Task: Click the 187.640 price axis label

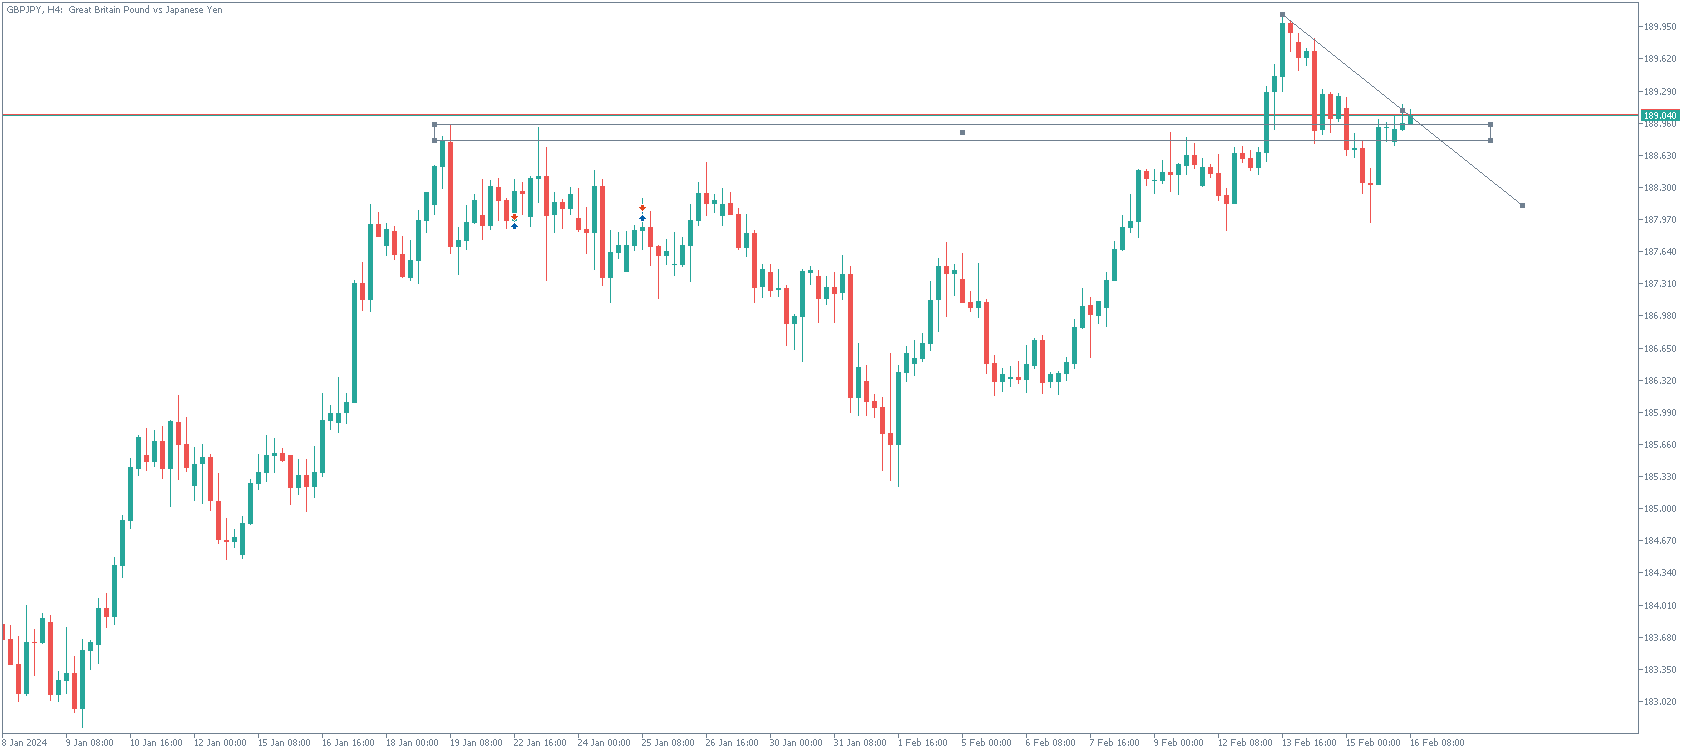Action: (x=1660, y=252)
